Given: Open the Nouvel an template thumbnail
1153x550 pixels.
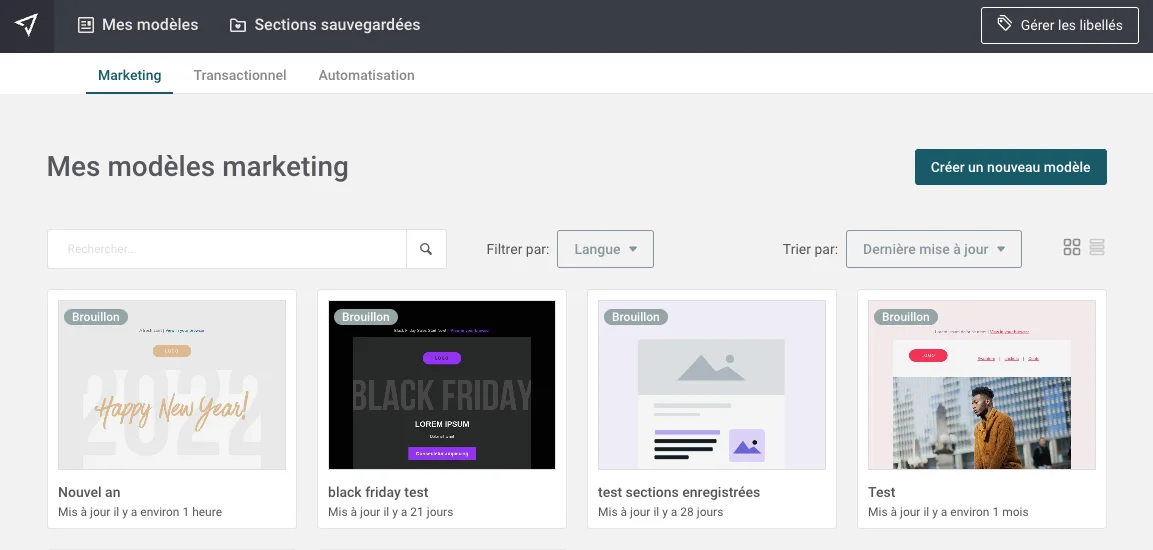Looking at the screenshot, I should tap(172, 385).
